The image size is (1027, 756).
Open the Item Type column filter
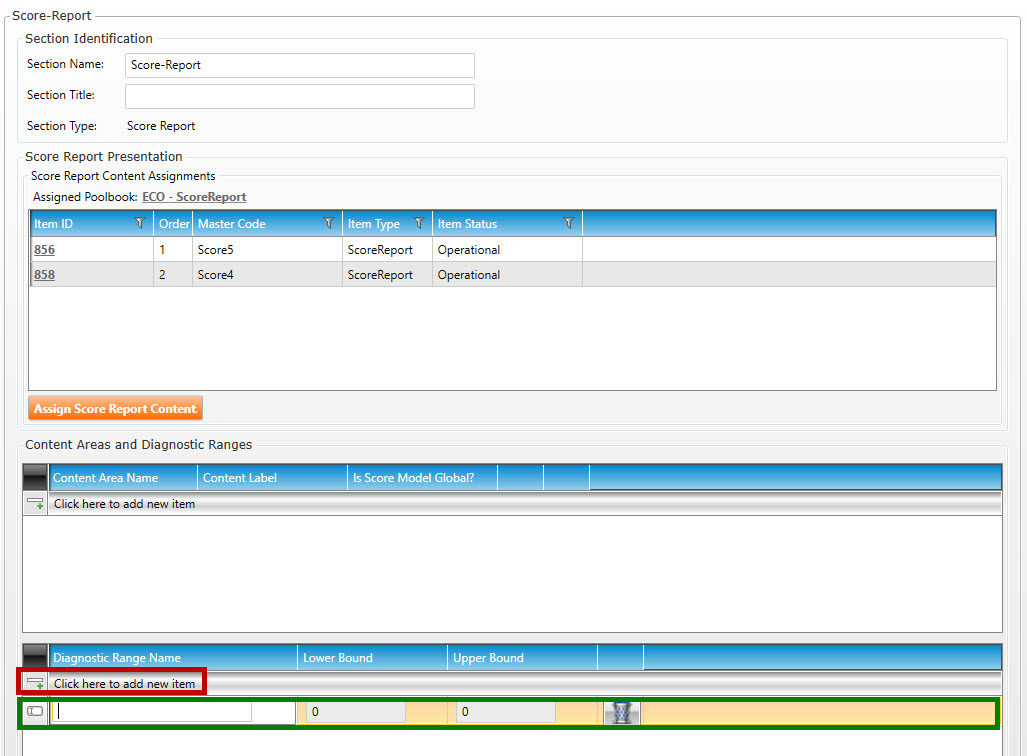419,224
